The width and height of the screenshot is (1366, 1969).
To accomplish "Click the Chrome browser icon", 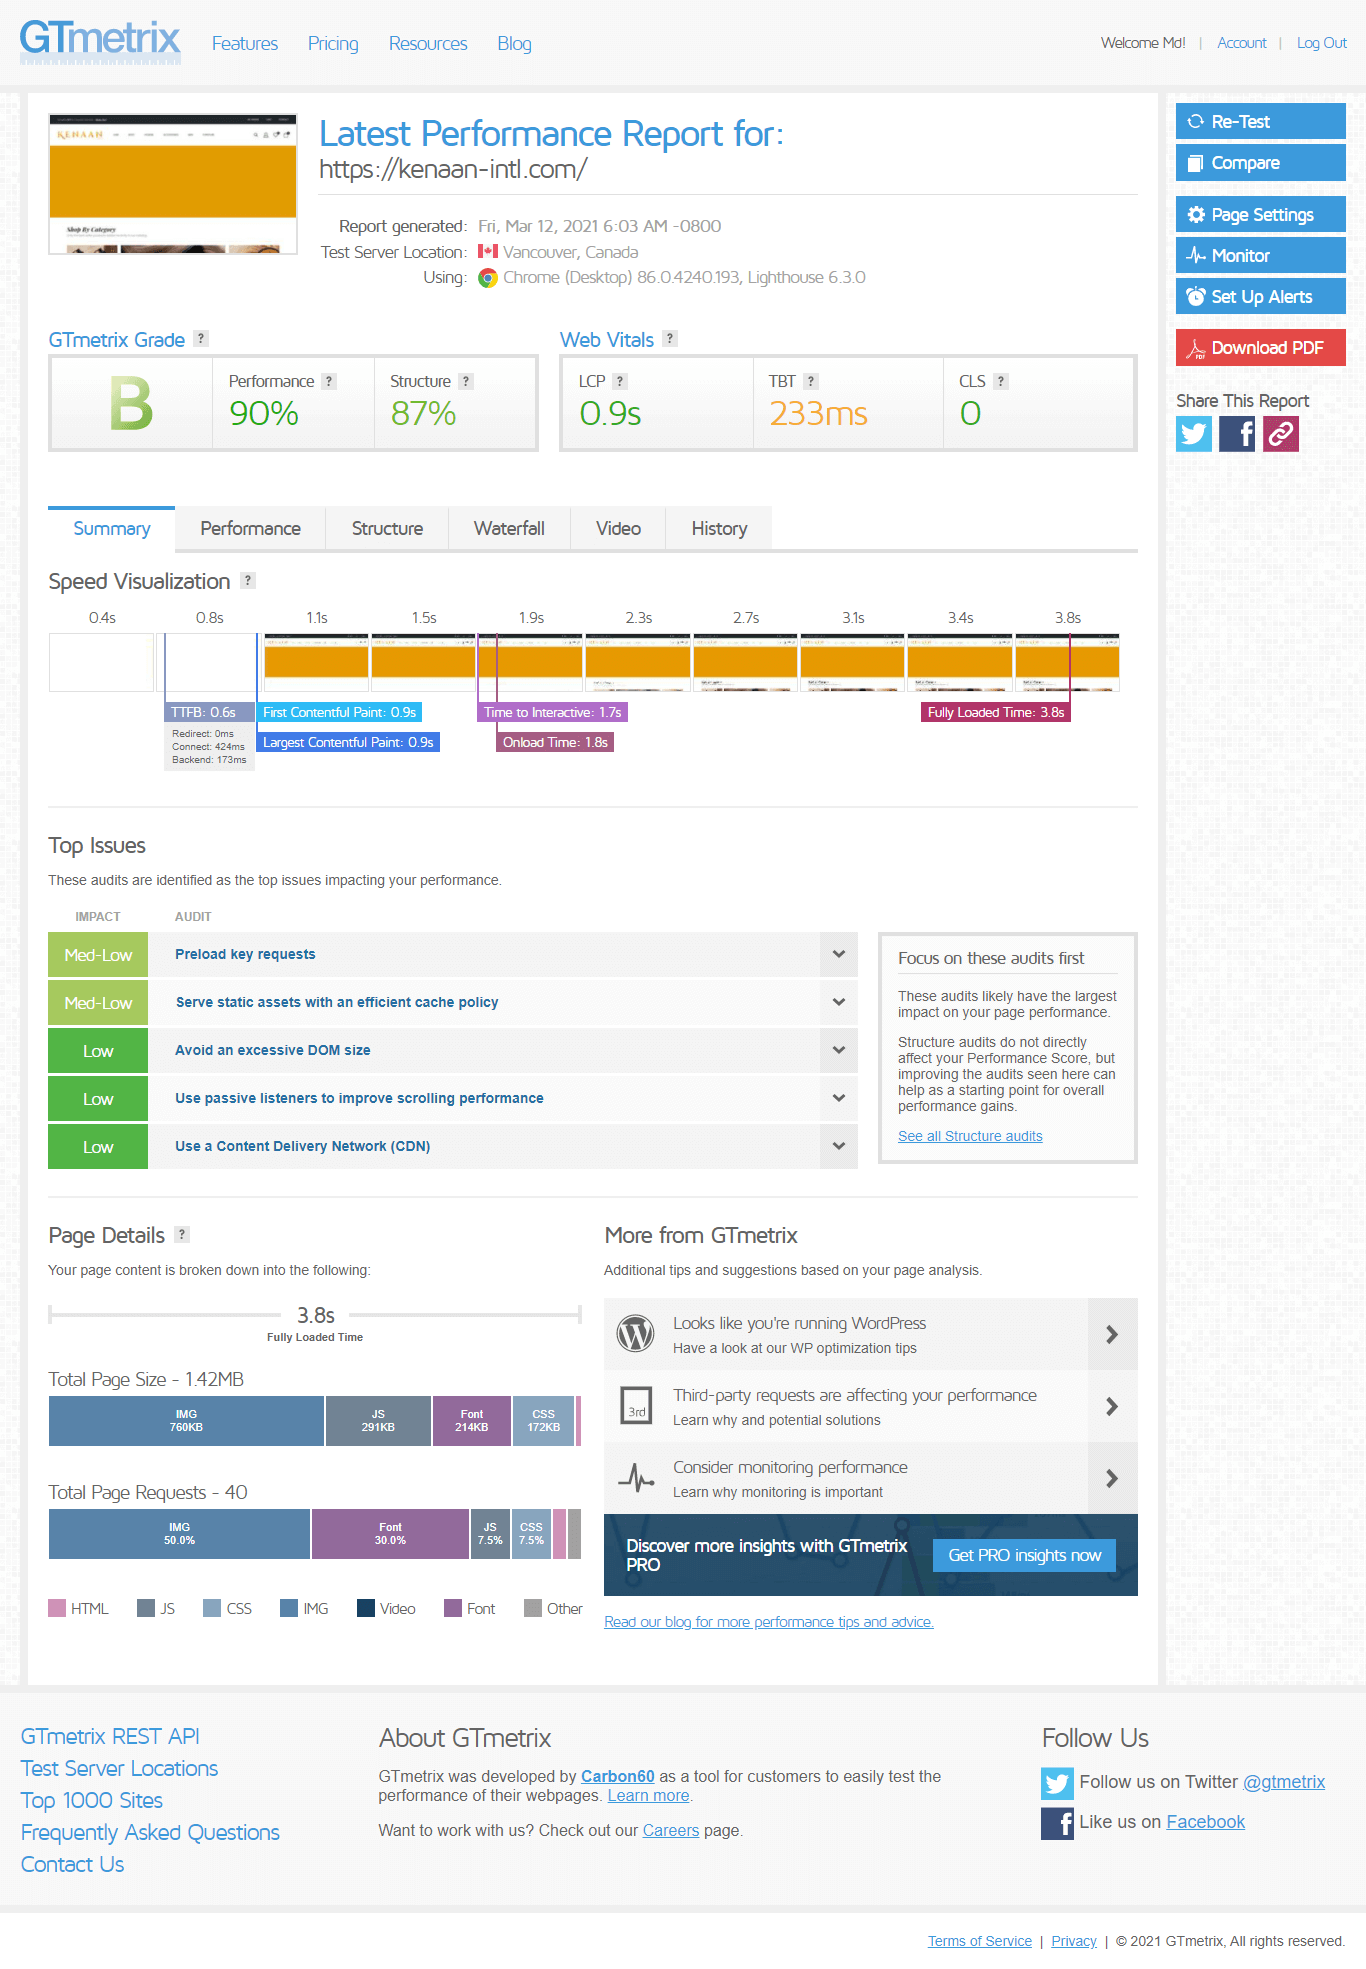I will click(488, 278).
